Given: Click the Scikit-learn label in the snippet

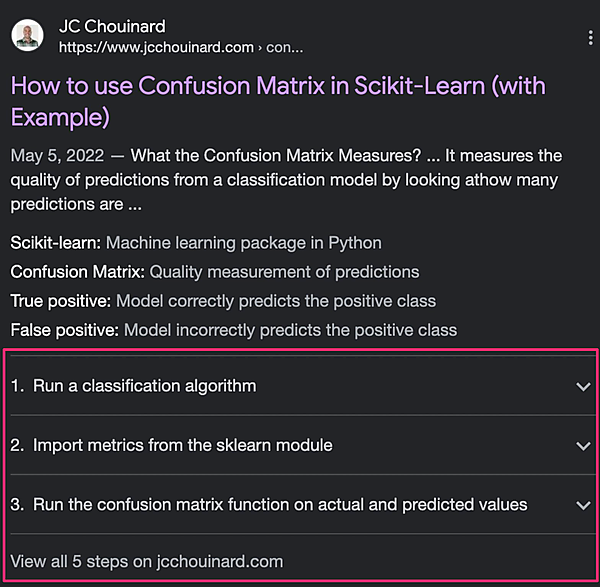Looking at the screenshot, I should [x=56, y=243].
